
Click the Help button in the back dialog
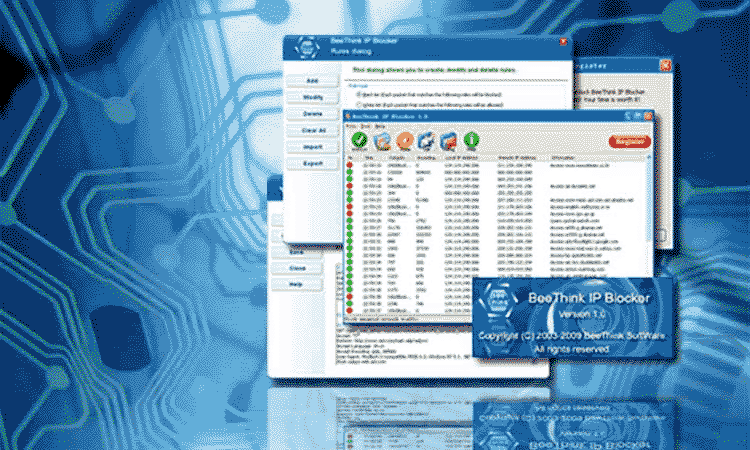tap(296, 285)
